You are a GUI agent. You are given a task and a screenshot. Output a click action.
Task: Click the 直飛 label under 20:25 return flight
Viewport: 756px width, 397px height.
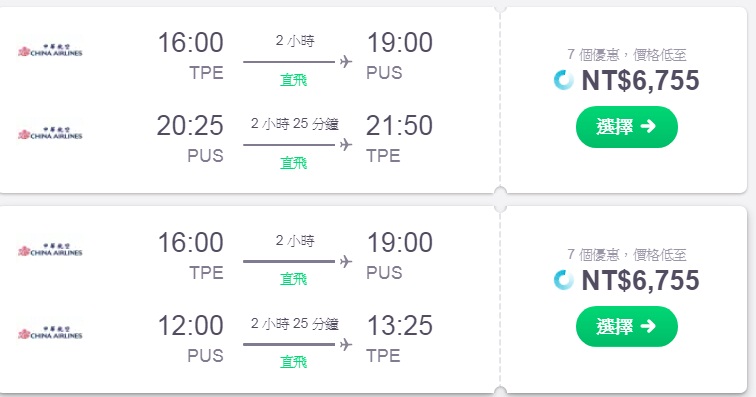pos(294,163)
